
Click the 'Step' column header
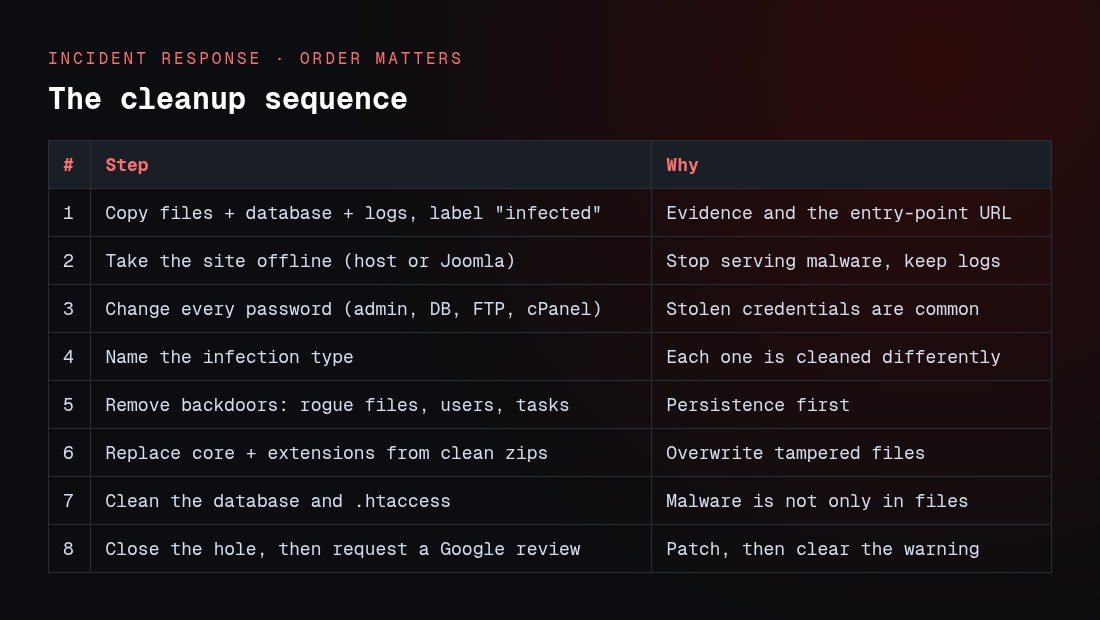point(371,165)
